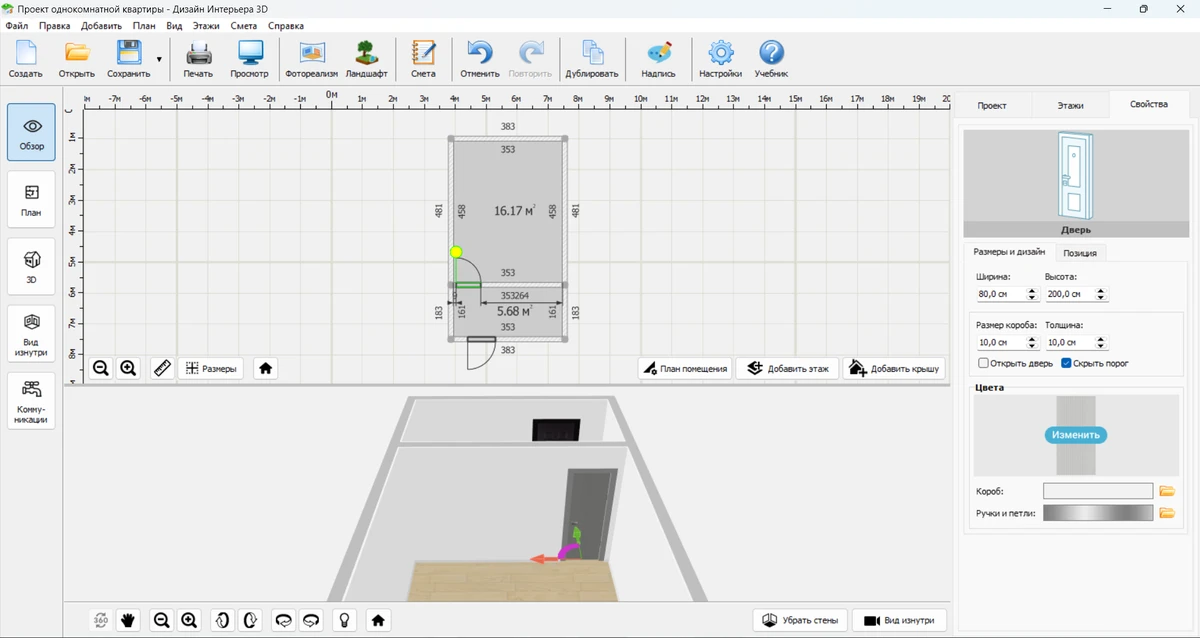
Task: Switch to the Обзор view mode
Action: click(32, 133)
